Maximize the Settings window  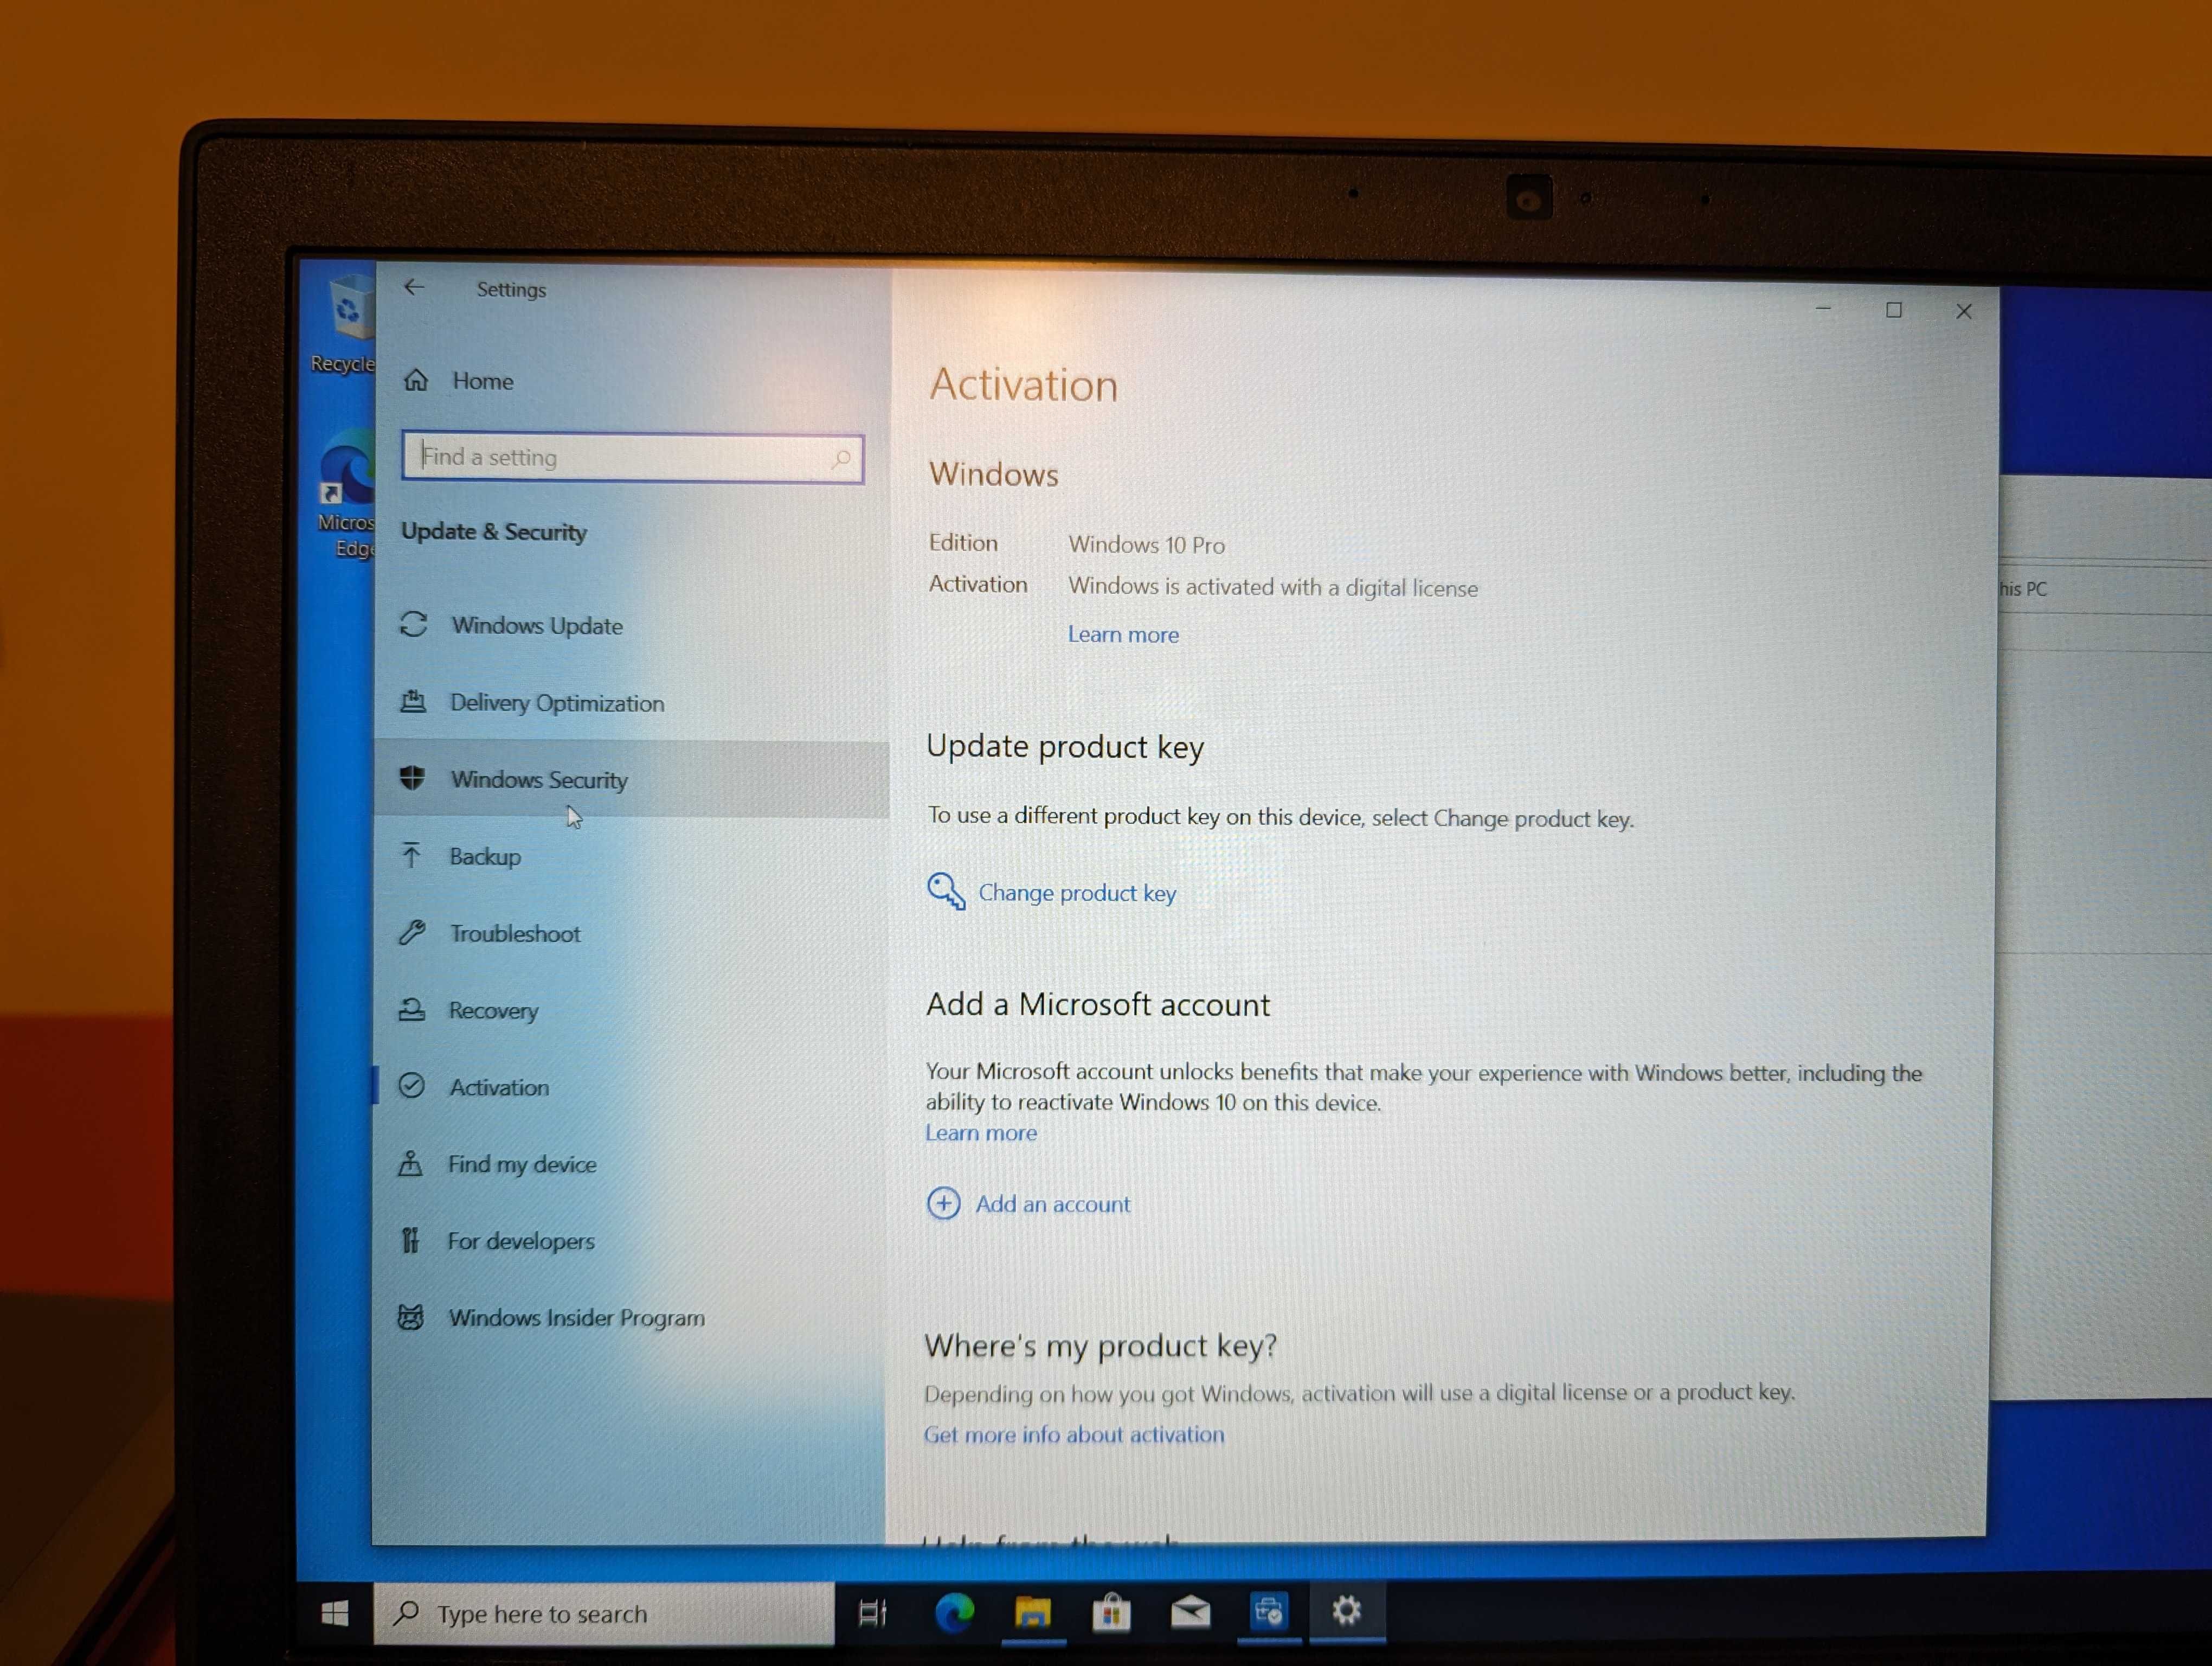(x=1894, y=310)
